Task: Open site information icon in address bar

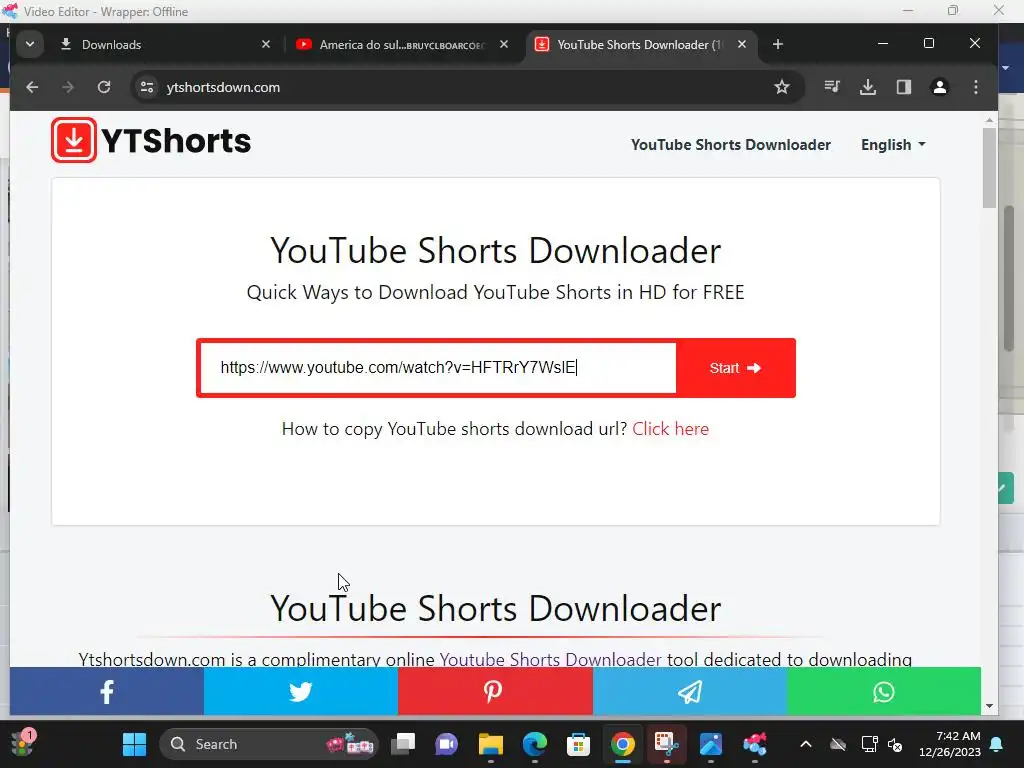Action: pyautogui.click(x=147, y=87)
